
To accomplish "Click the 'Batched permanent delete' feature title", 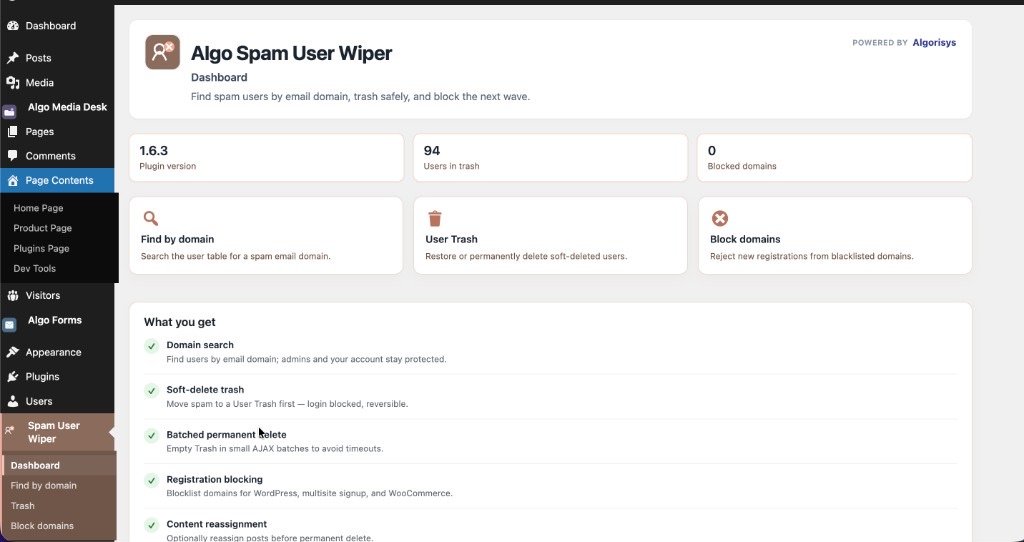I will 227,435.
